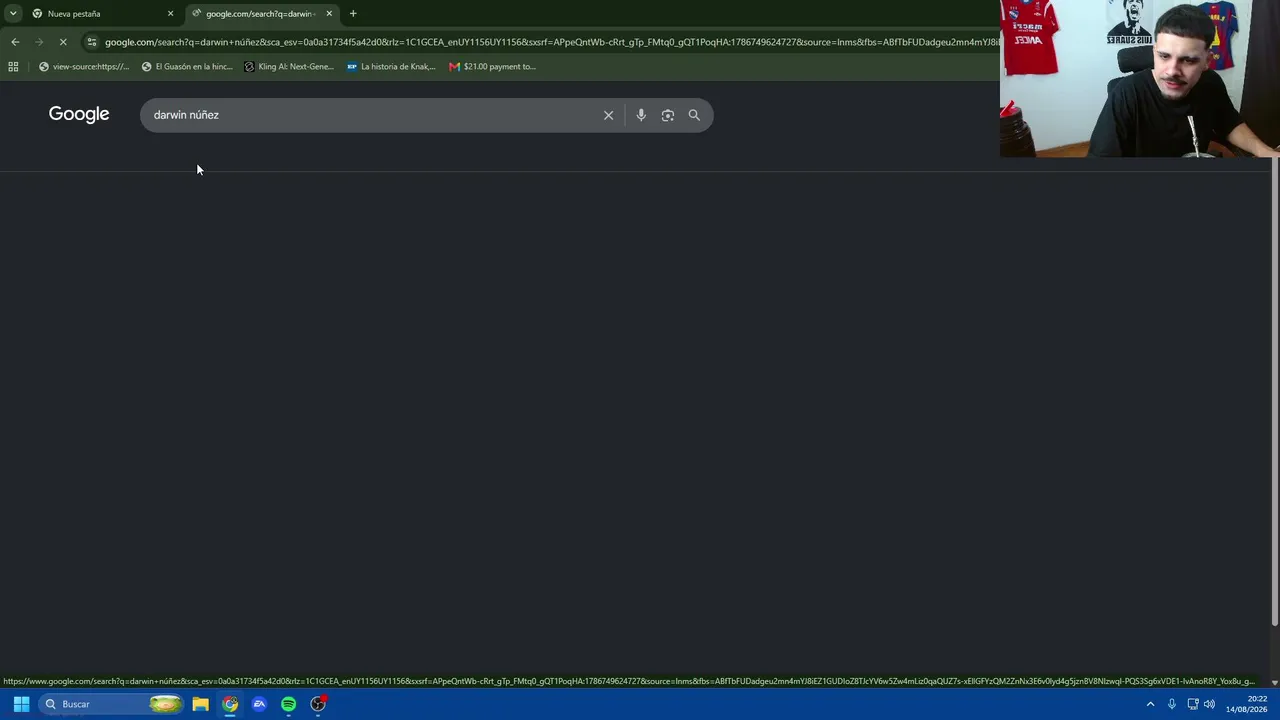1280x720 pixels.
Task: Clear the search box text
Action: pyautogui.click(x=608, y=115)
